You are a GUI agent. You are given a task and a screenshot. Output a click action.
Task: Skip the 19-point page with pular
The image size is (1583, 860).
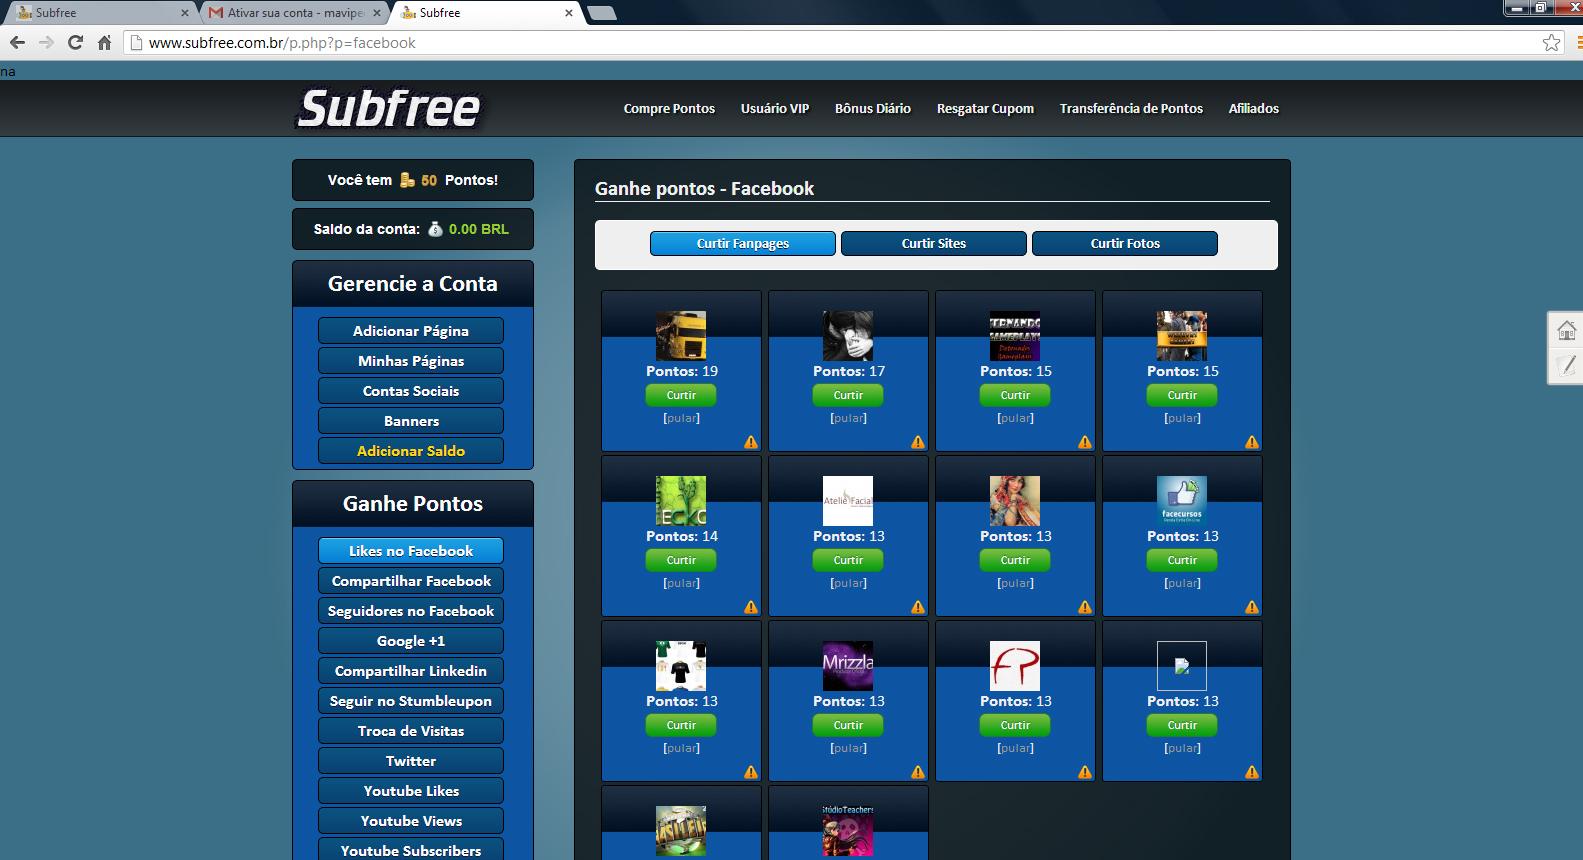click(681, 418)
